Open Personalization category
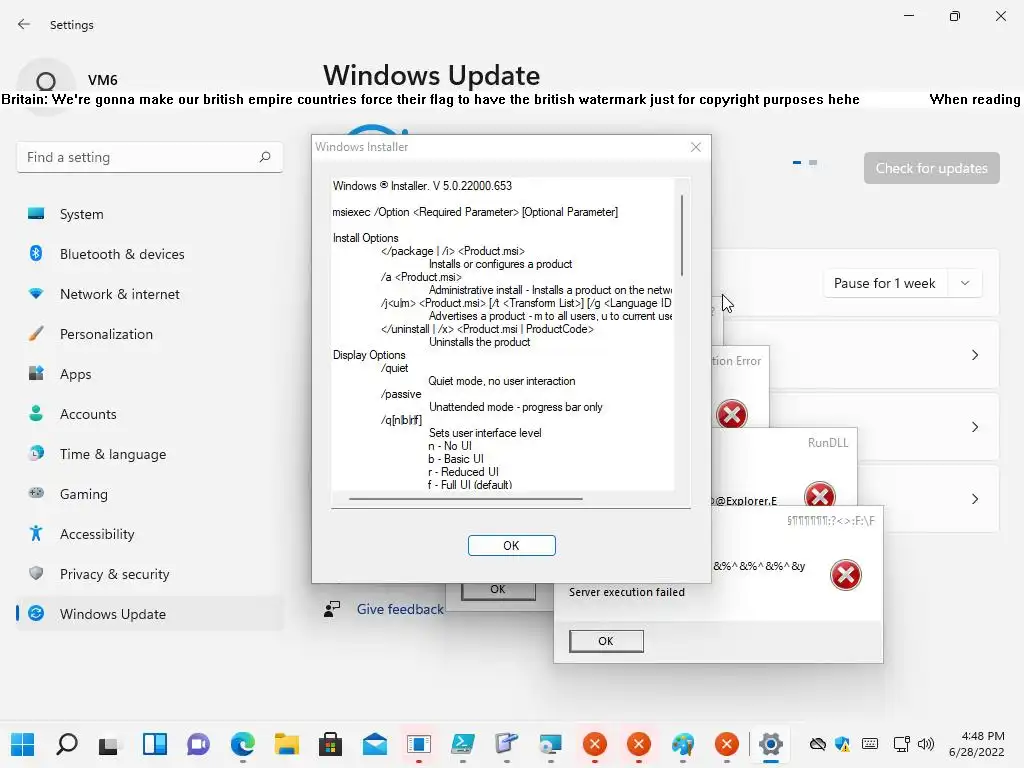The width and height of the screenshot is (1024, 768). (150, 334)
